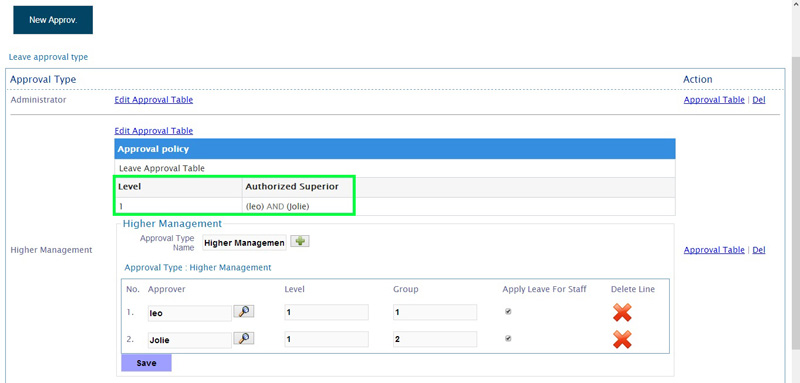Click the green plus add icon
800x383 pixels.
[300, 242]
